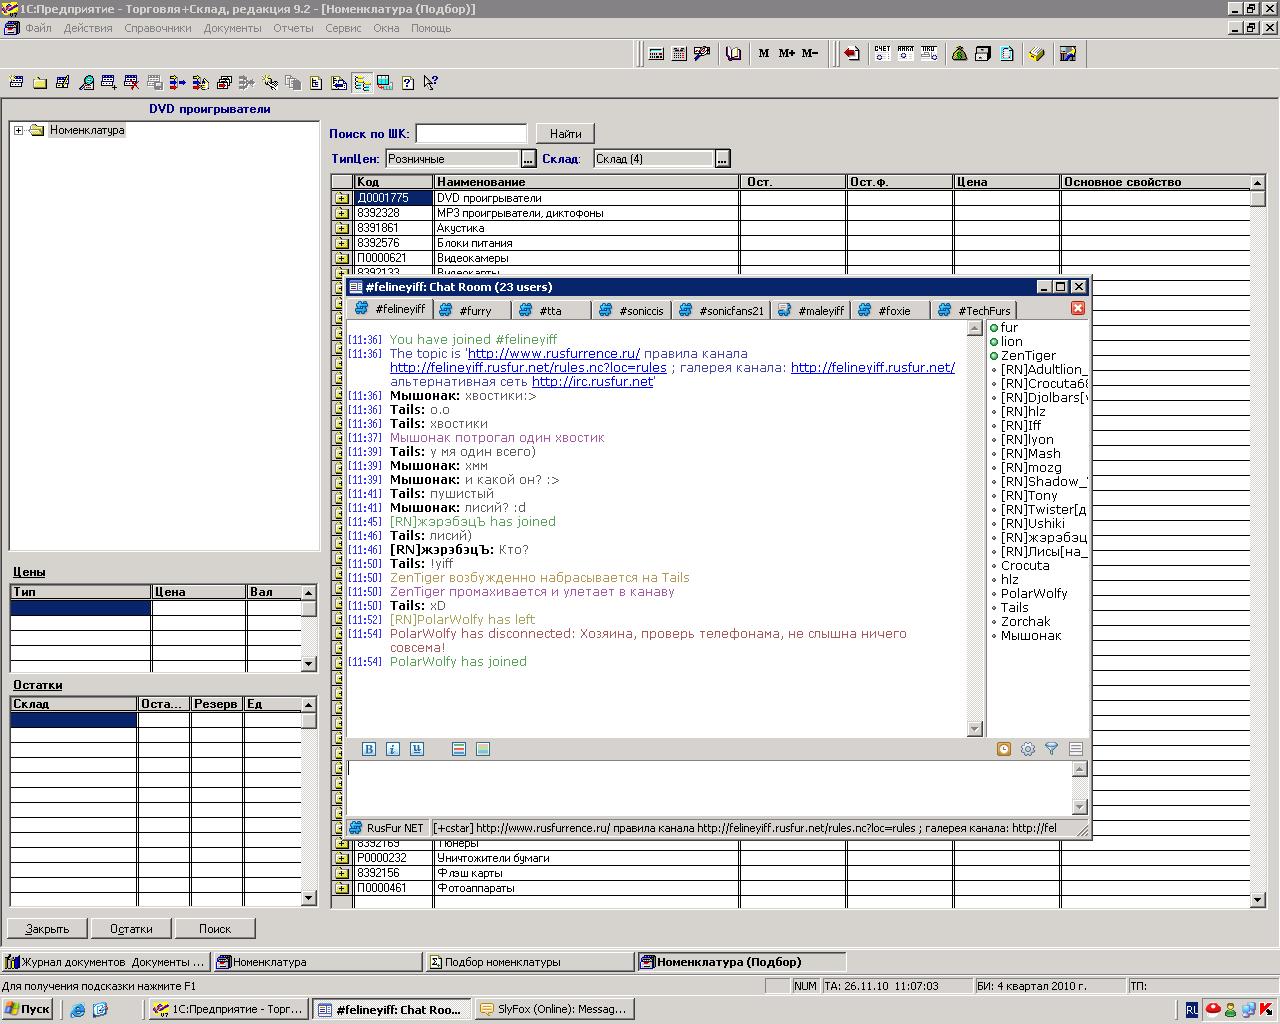Click the red arrow document icon
The height and width of the screenshot is (1024, 1280).
tap(851, 54)
